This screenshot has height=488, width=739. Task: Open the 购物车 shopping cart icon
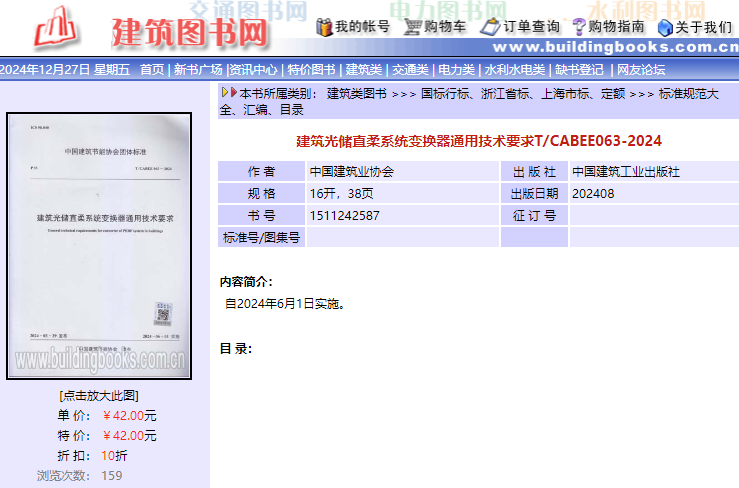point(412,27)
